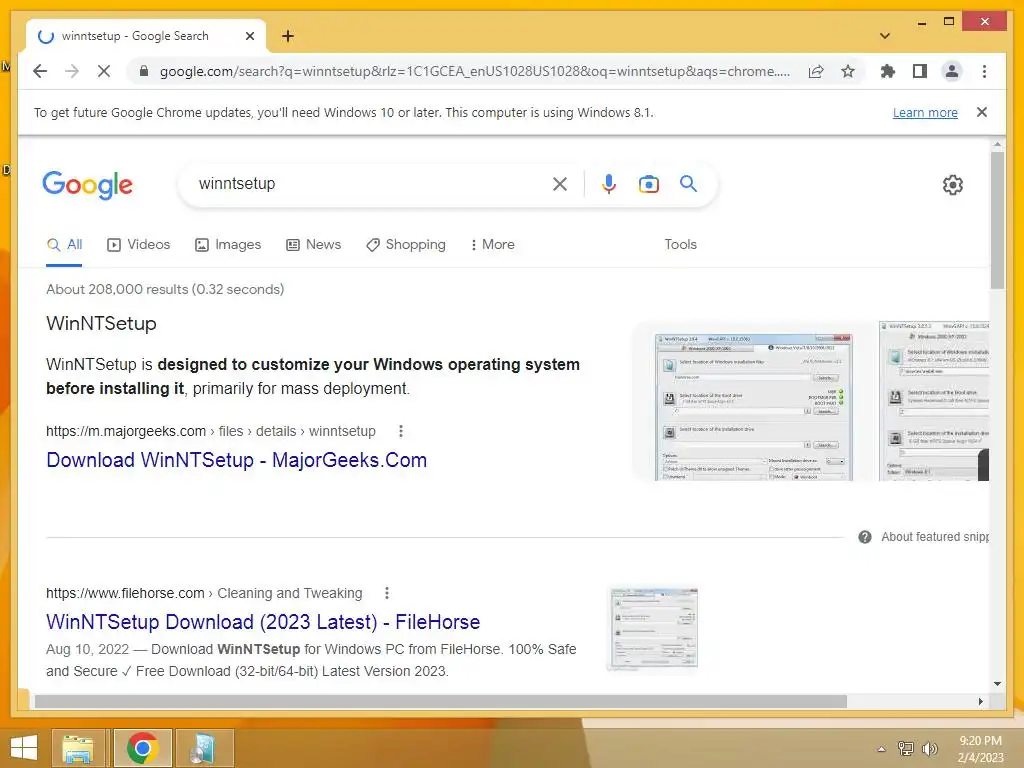Switch to the Images tab

pos(228,245)
